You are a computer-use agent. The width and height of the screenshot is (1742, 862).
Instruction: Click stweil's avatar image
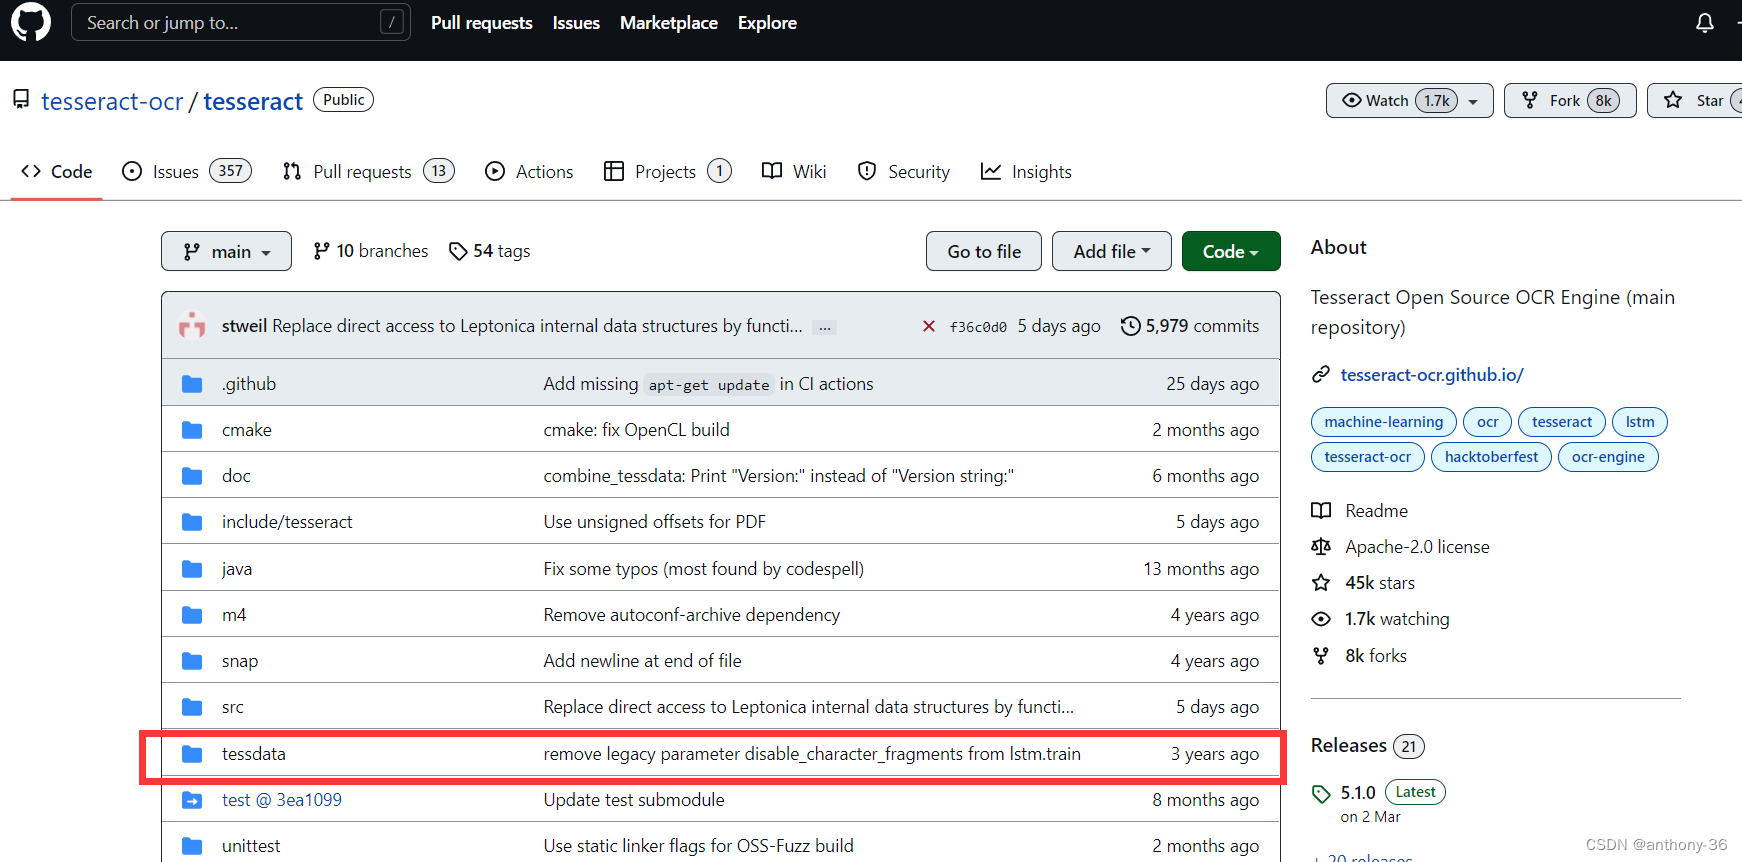(x=192, y=326)
